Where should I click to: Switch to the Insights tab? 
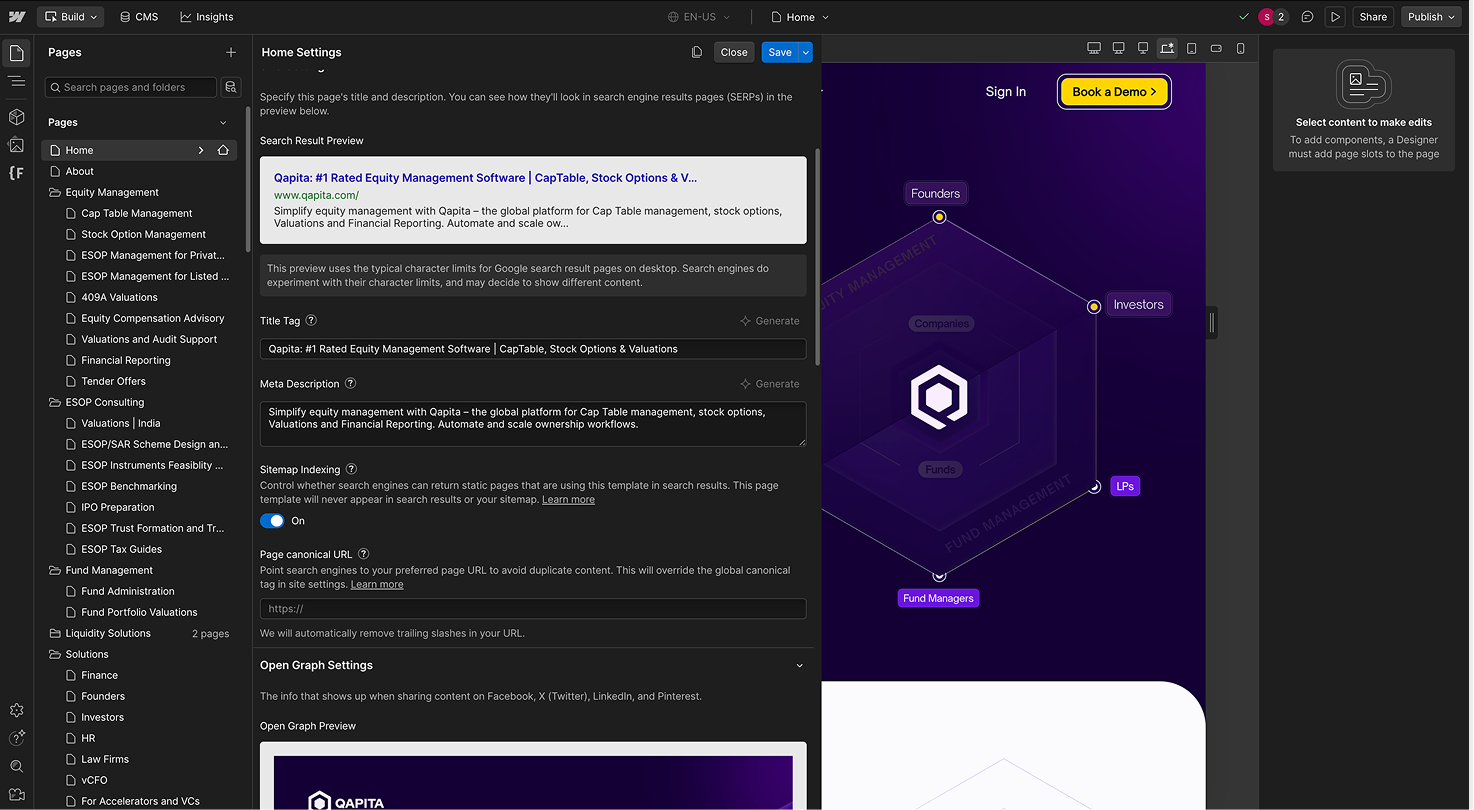click(x=207, y=17)
